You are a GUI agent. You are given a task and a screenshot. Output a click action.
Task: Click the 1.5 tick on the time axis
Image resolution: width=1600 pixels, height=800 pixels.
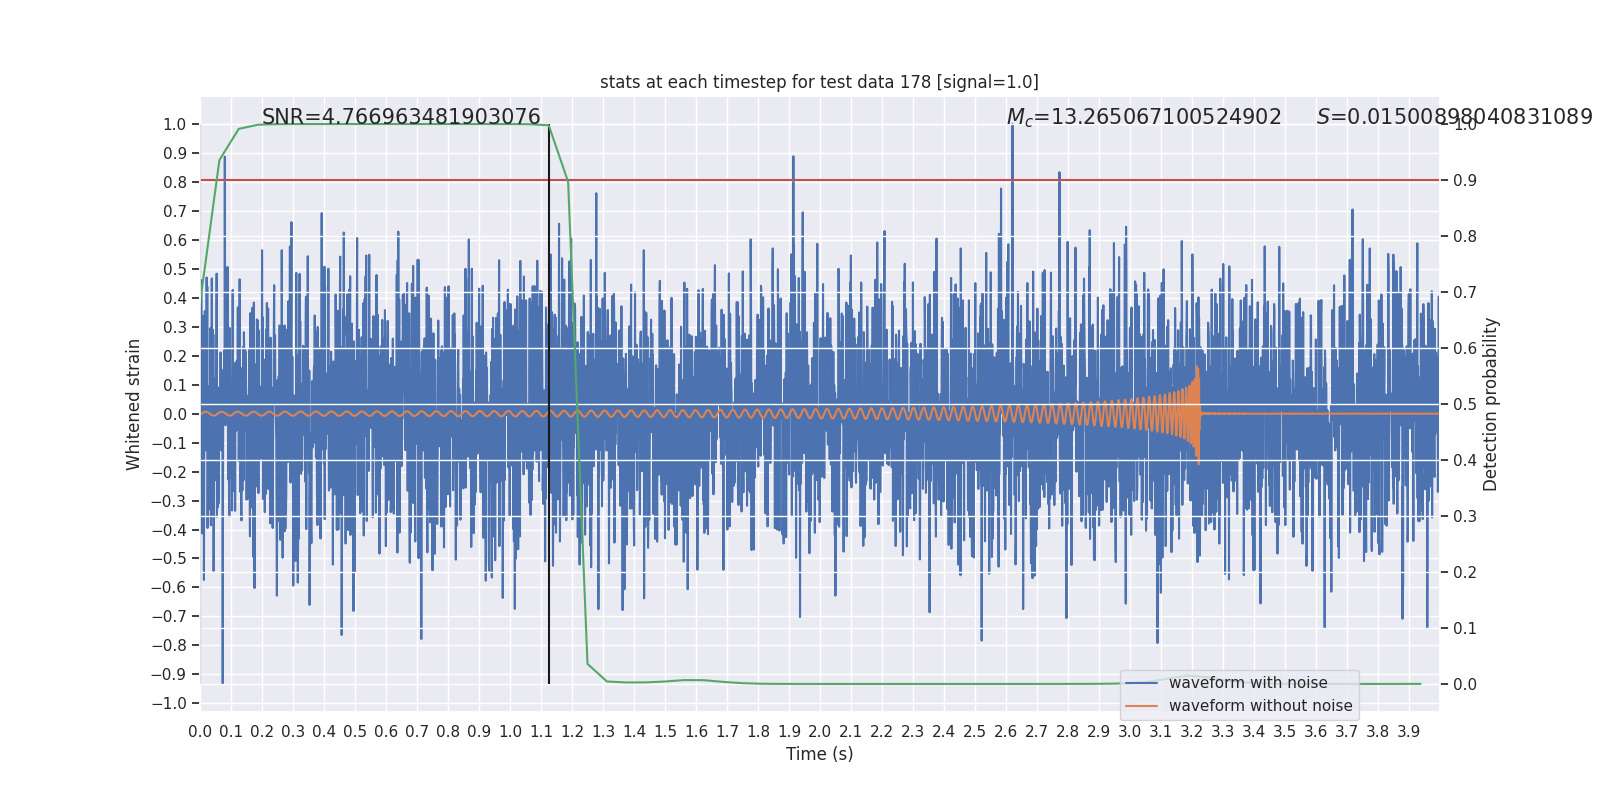pos(665,732)
